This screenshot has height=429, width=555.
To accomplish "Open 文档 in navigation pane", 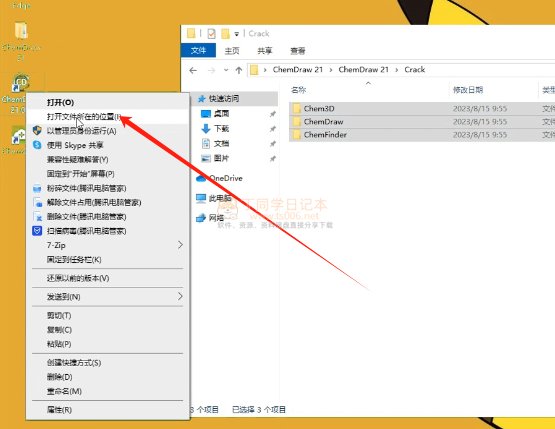I will [222, 143].
